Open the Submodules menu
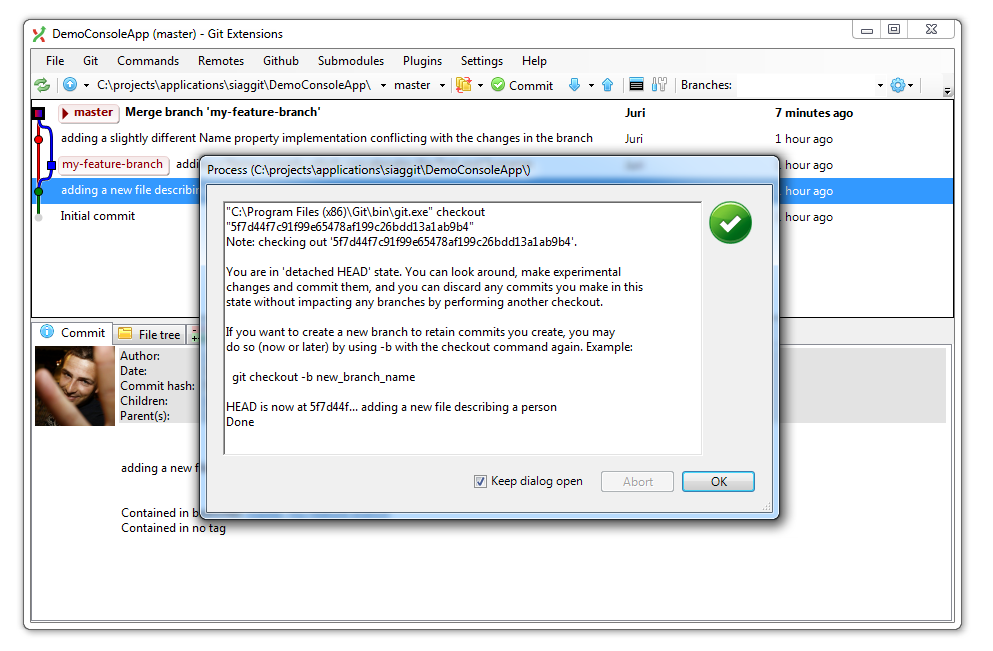993x651 pixels. pos(351,61)
